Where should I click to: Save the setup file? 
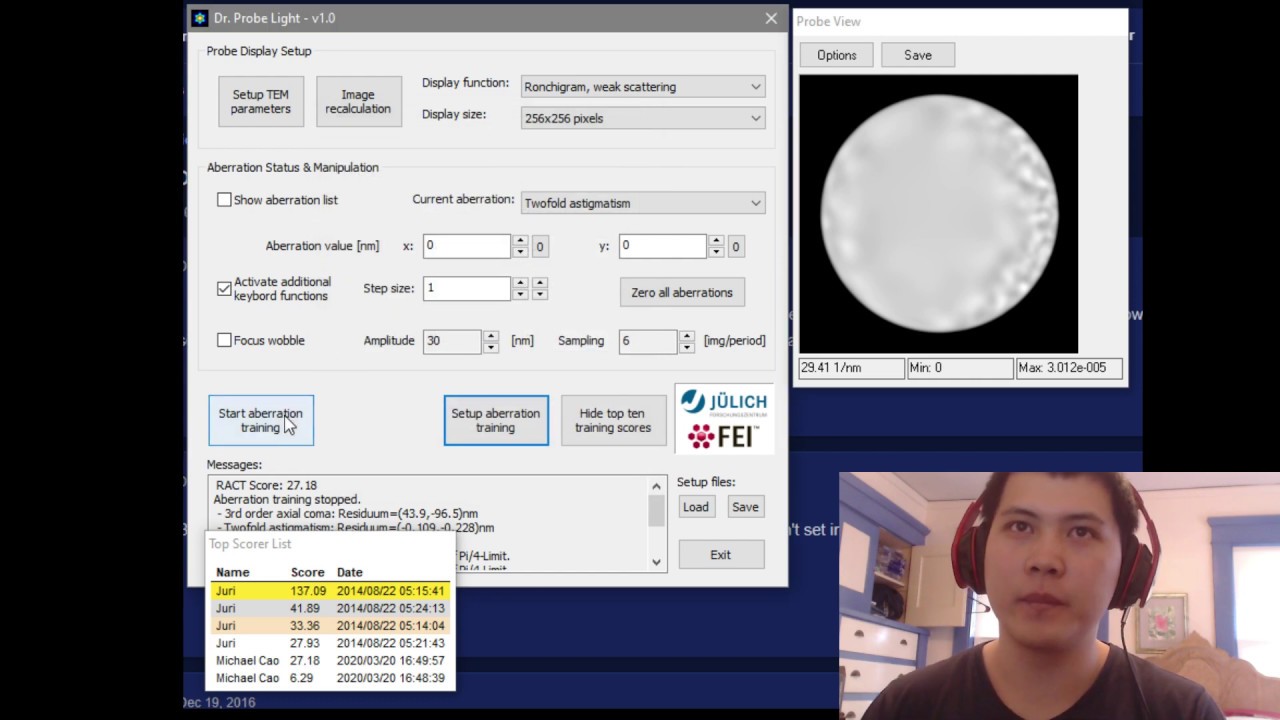coord(745,507)
